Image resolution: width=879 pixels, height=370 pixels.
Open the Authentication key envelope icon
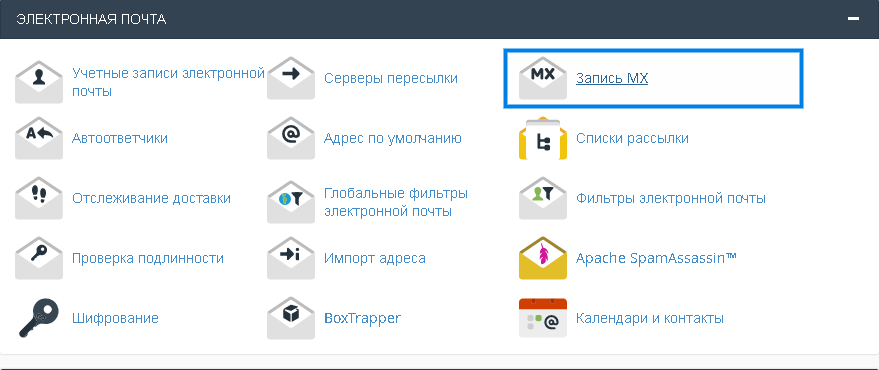(x=39, y=258)
